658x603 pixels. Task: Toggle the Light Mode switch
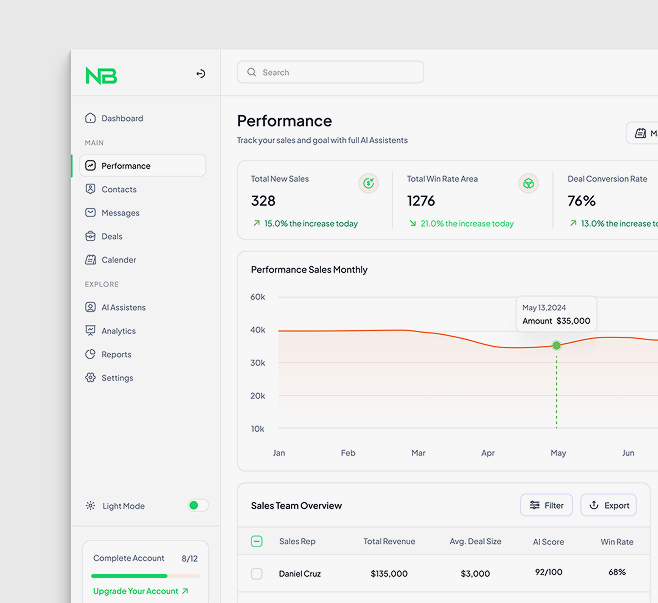pyautogui.click(x=197, y=506)
